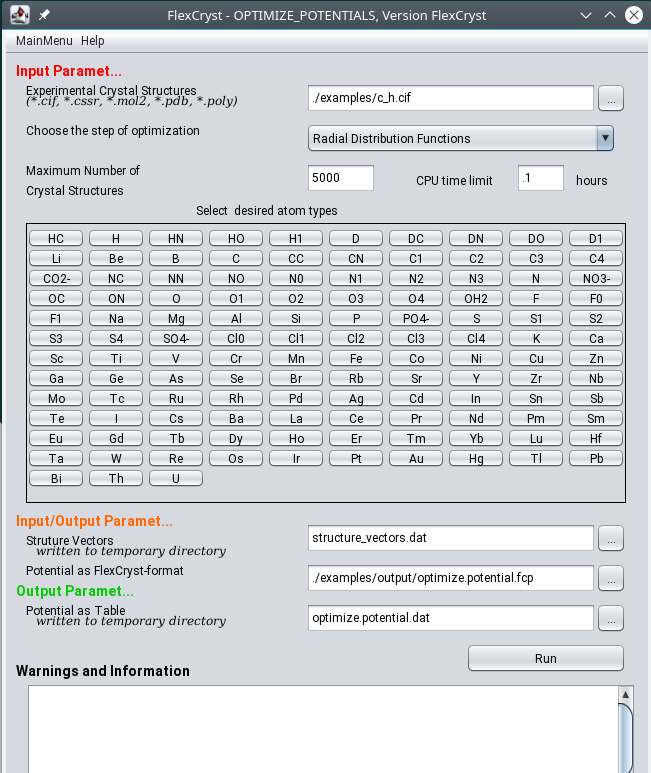Toggle the H atom type
This screenshot has height=773, width=651.
pos(116,239)
